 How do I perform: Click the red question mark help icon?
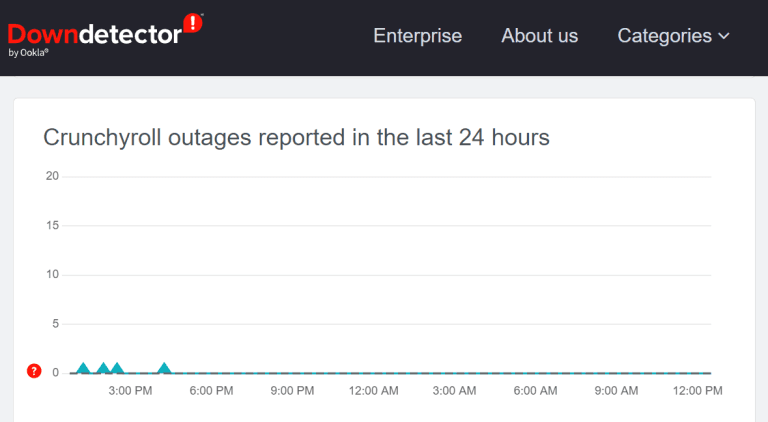(x=34, y=372)
